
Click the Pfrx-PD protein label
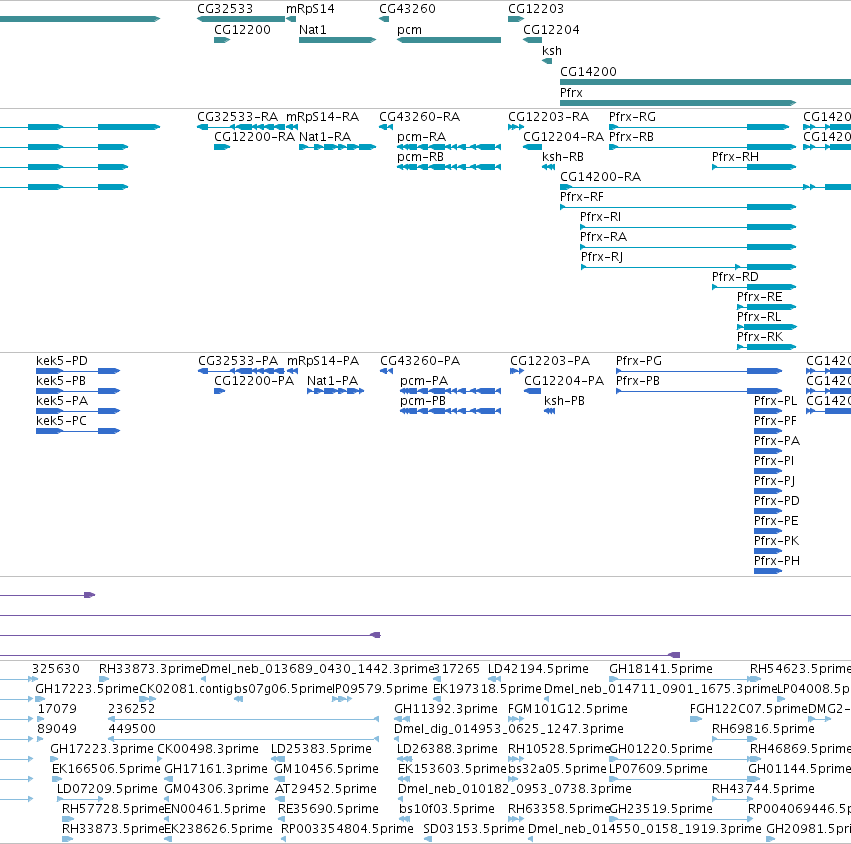pos(777,501)
